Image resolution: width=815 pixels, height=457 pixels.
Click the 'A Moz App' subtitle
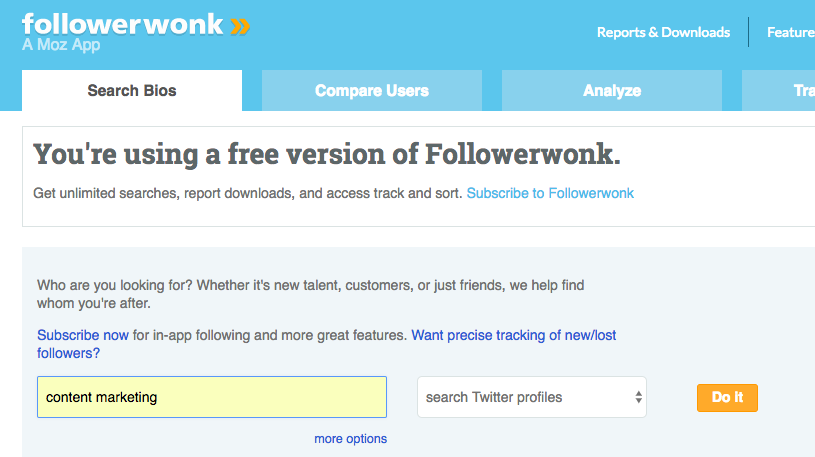[x=61, y=45]
